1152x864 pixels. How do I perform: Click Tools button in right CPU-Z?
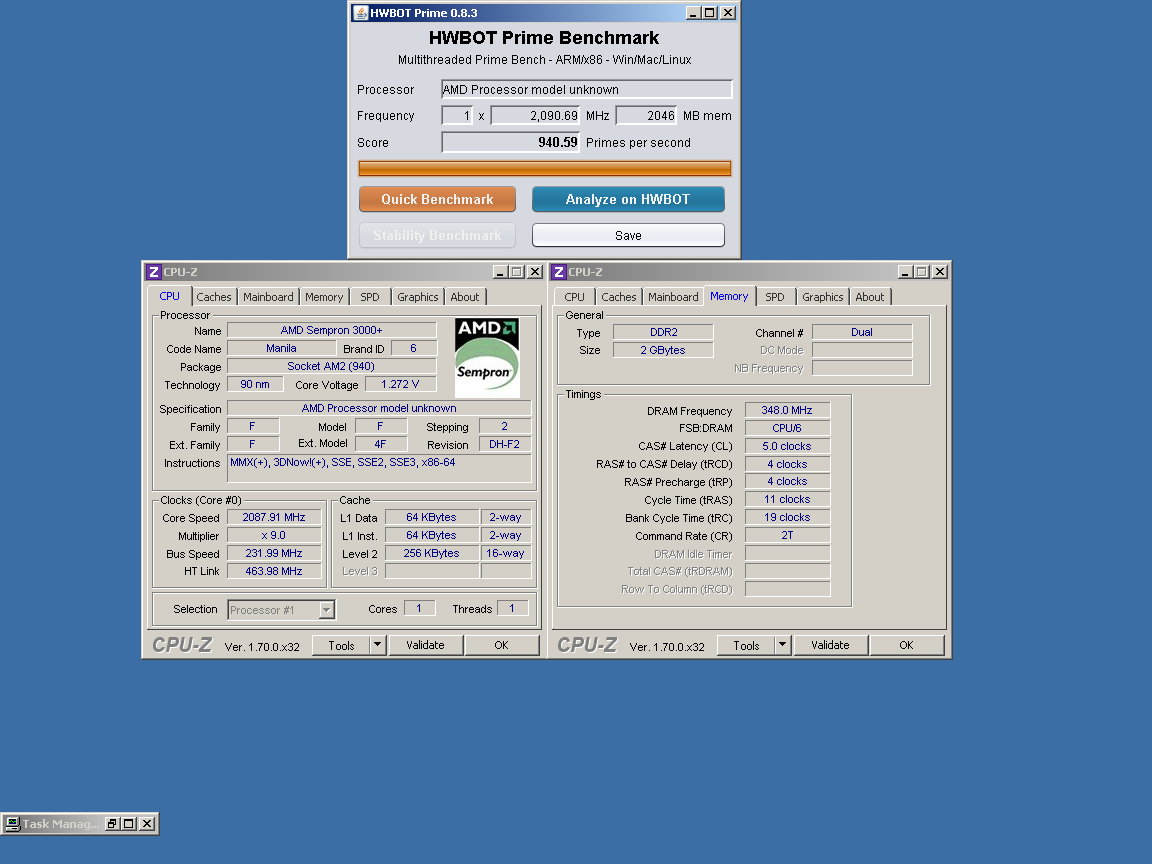pyautogui.click(x=746, y=645)
